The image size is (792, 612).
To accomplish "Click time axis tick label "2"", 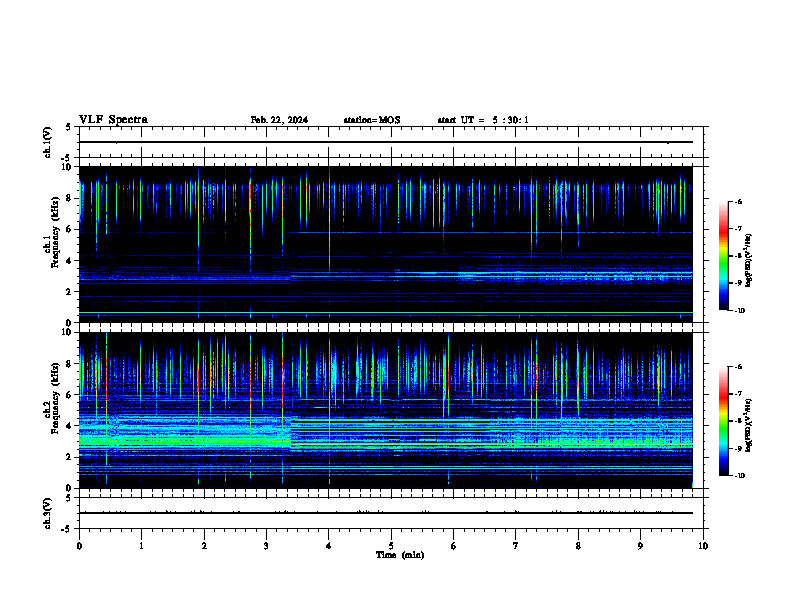I will [x=204, y=546].
